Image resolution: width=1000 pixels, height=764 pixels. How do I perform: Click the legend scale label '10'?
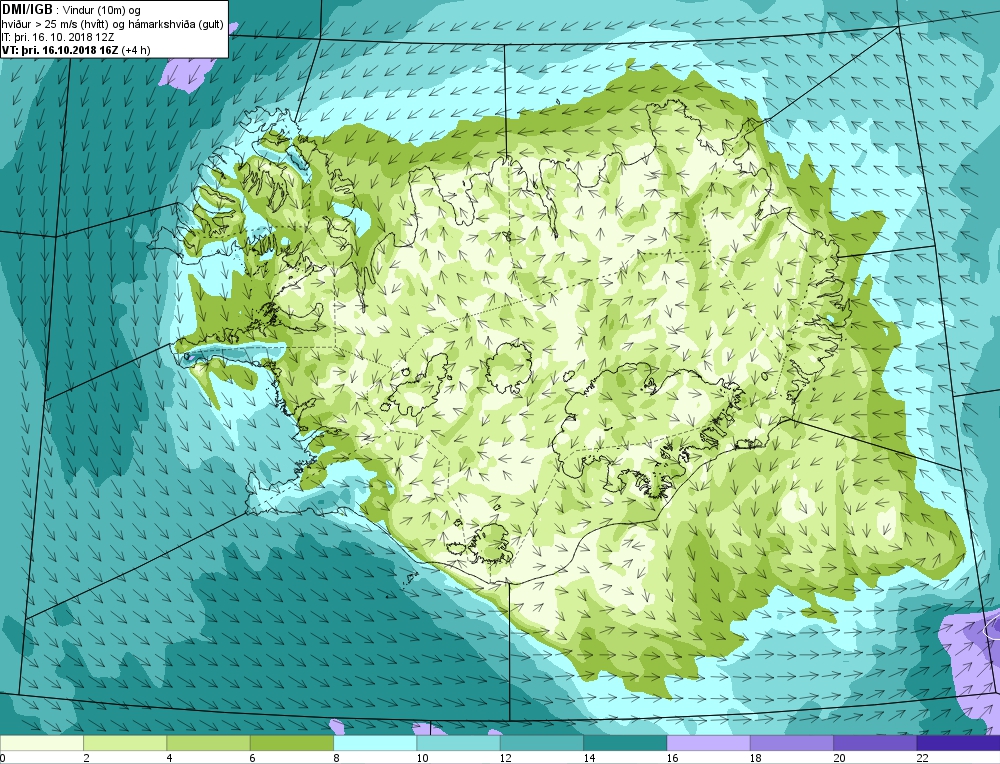pyautogui.click(x=422, y=758)
